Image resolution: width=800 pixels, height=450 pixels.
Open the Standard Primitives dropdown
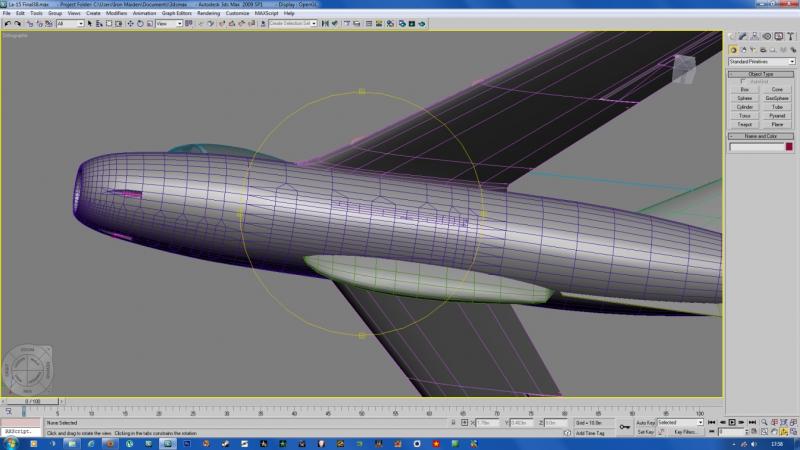pyautogui.click(x=762, y=62)
